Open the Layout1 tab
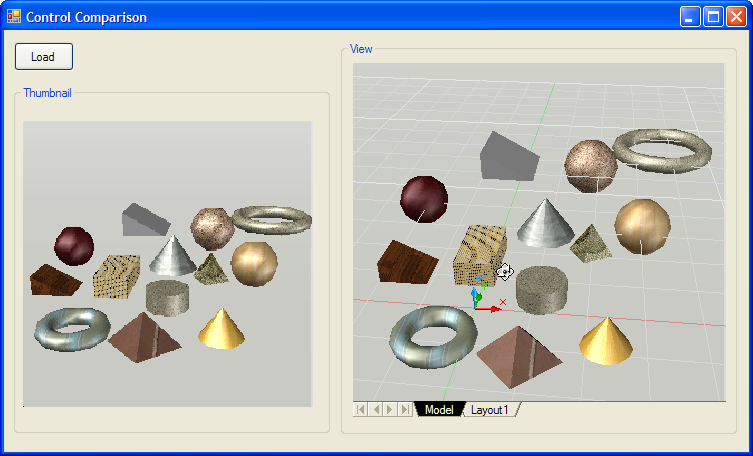Image resolution: width=753 pixels, height=456 pixels. coord(490,410)
